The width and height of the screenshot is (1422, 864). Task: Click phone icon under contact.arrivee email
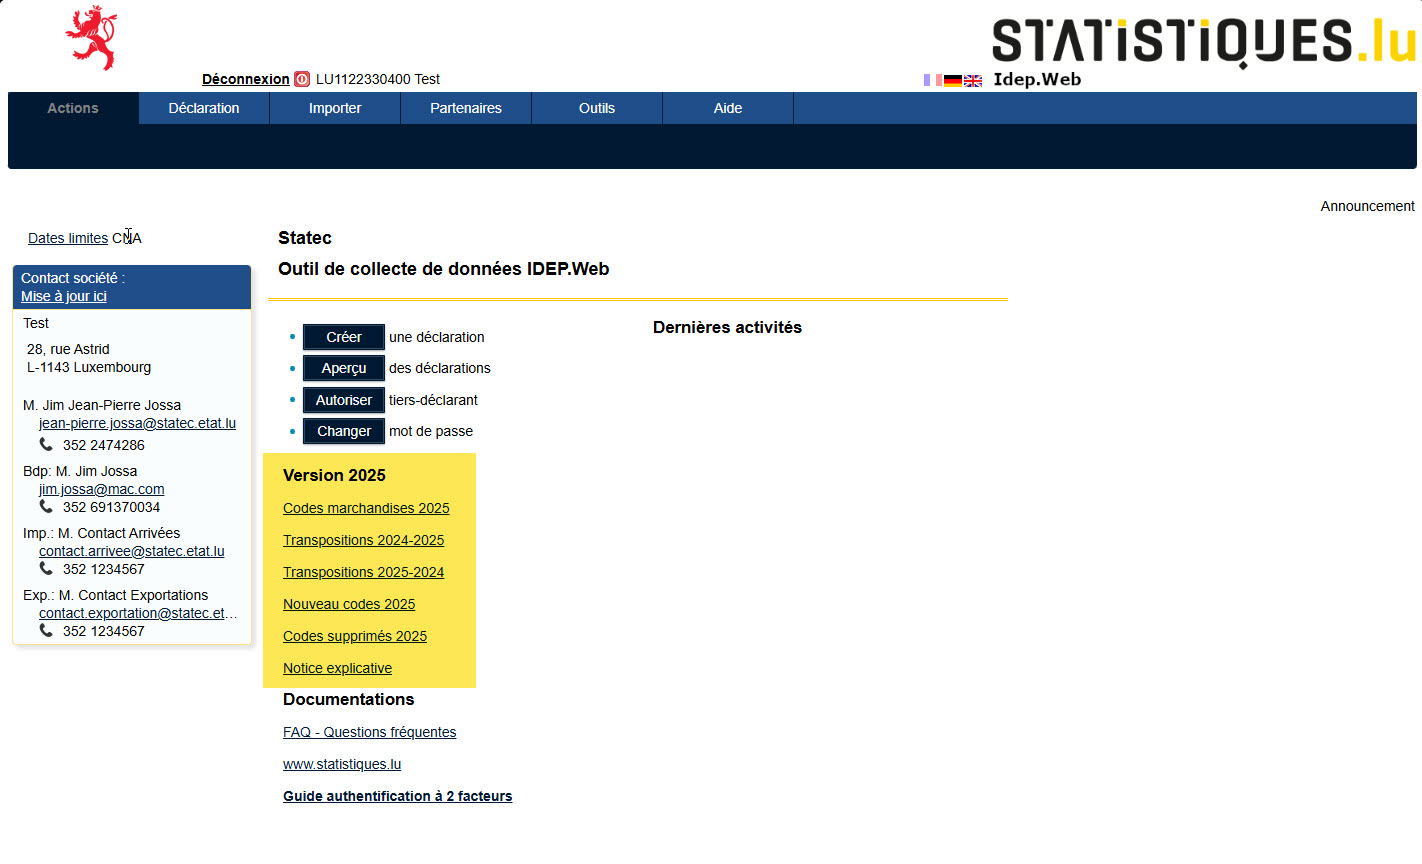coord(46,568)
